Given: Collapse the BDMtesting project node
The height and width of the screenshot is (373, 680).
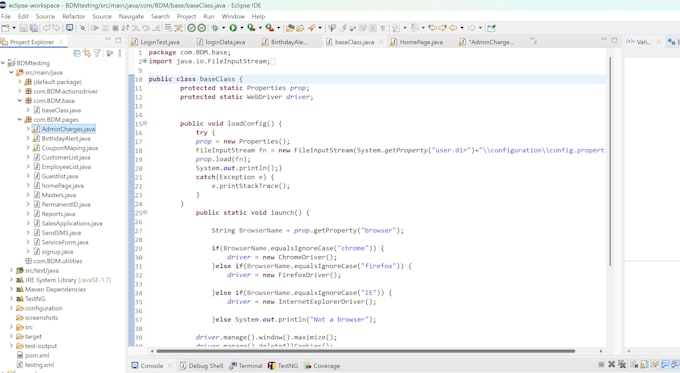Looking at the screenshot, I should [3, 63].
